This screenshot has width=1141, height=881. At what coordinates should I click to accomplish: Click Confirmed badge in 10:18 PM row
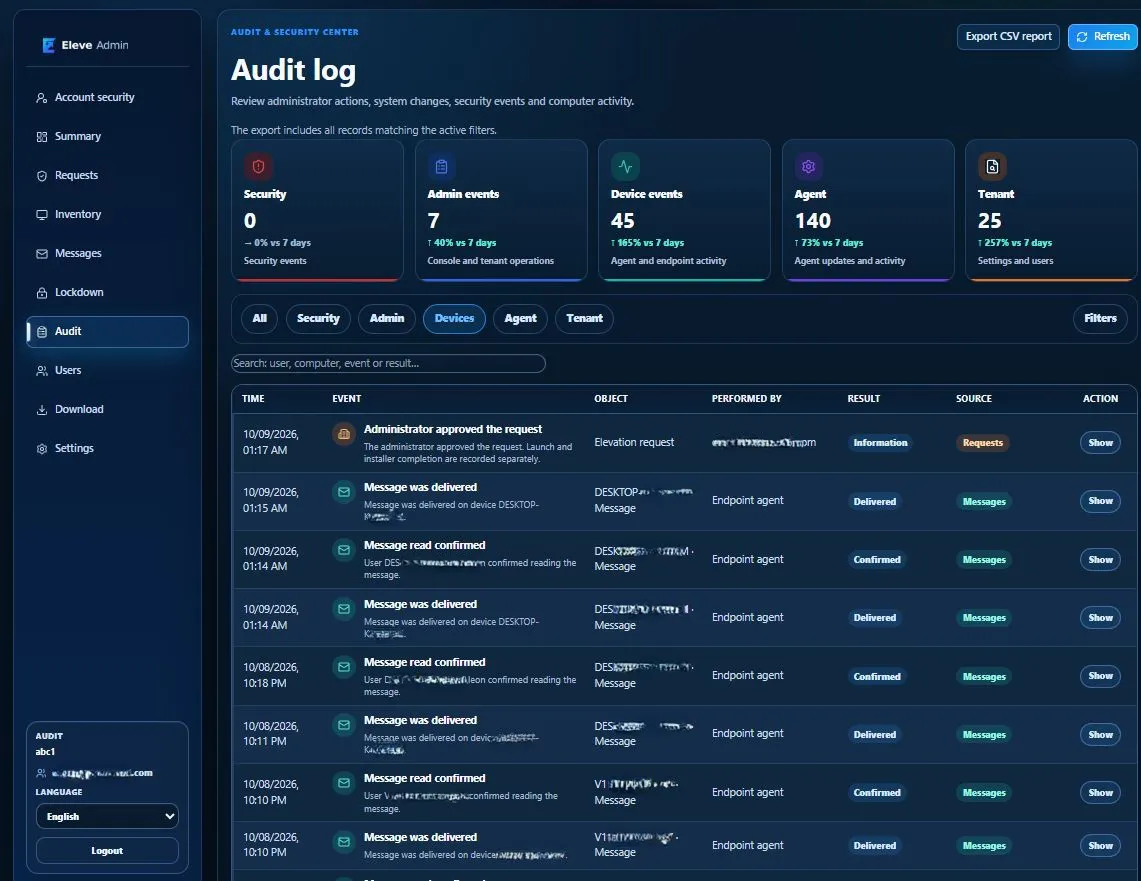[x=877, y=677]
